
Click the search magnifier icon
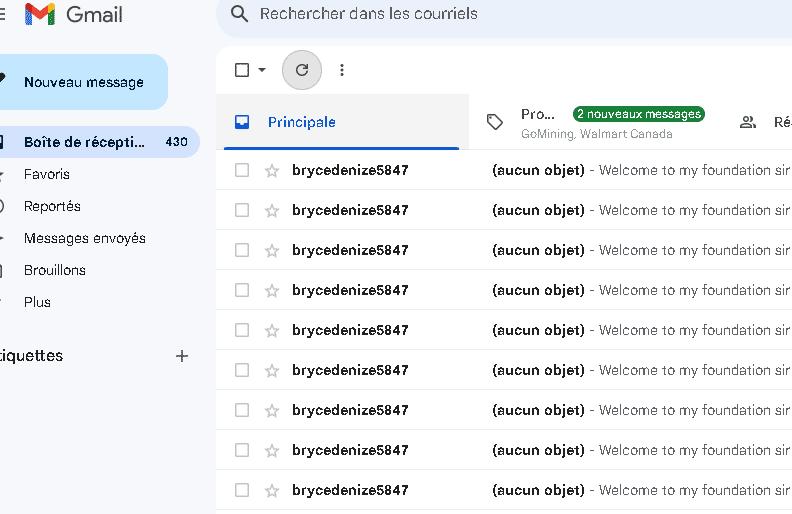pos(239,14)
